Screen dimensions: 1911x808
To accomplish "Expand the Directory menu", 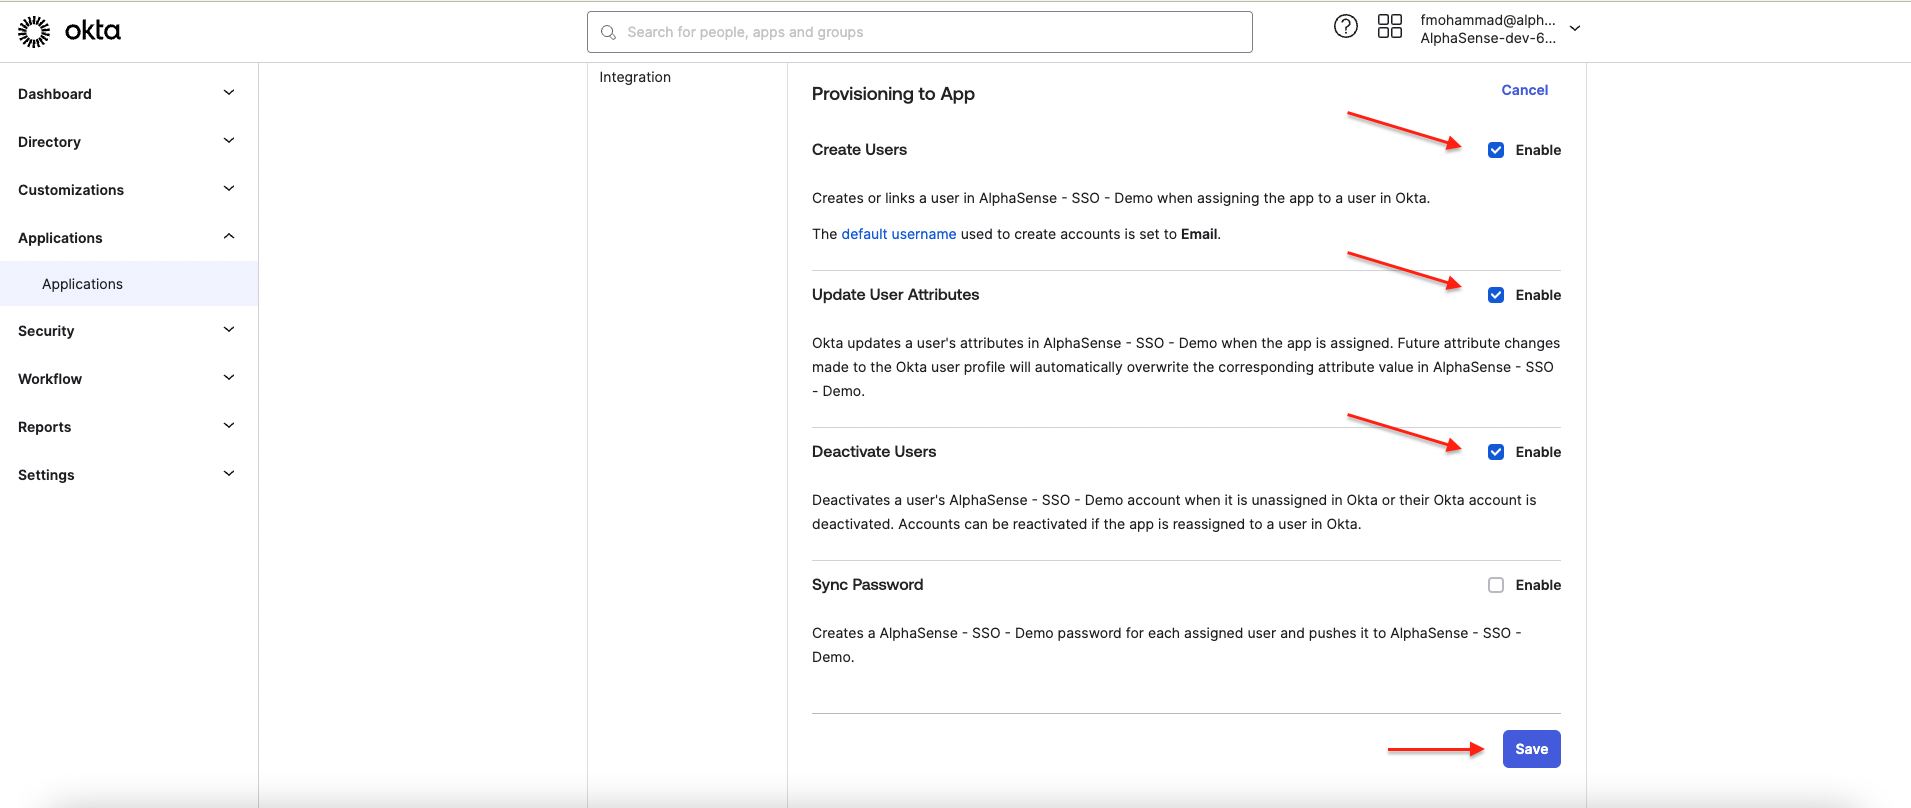I will click(129, 141).
